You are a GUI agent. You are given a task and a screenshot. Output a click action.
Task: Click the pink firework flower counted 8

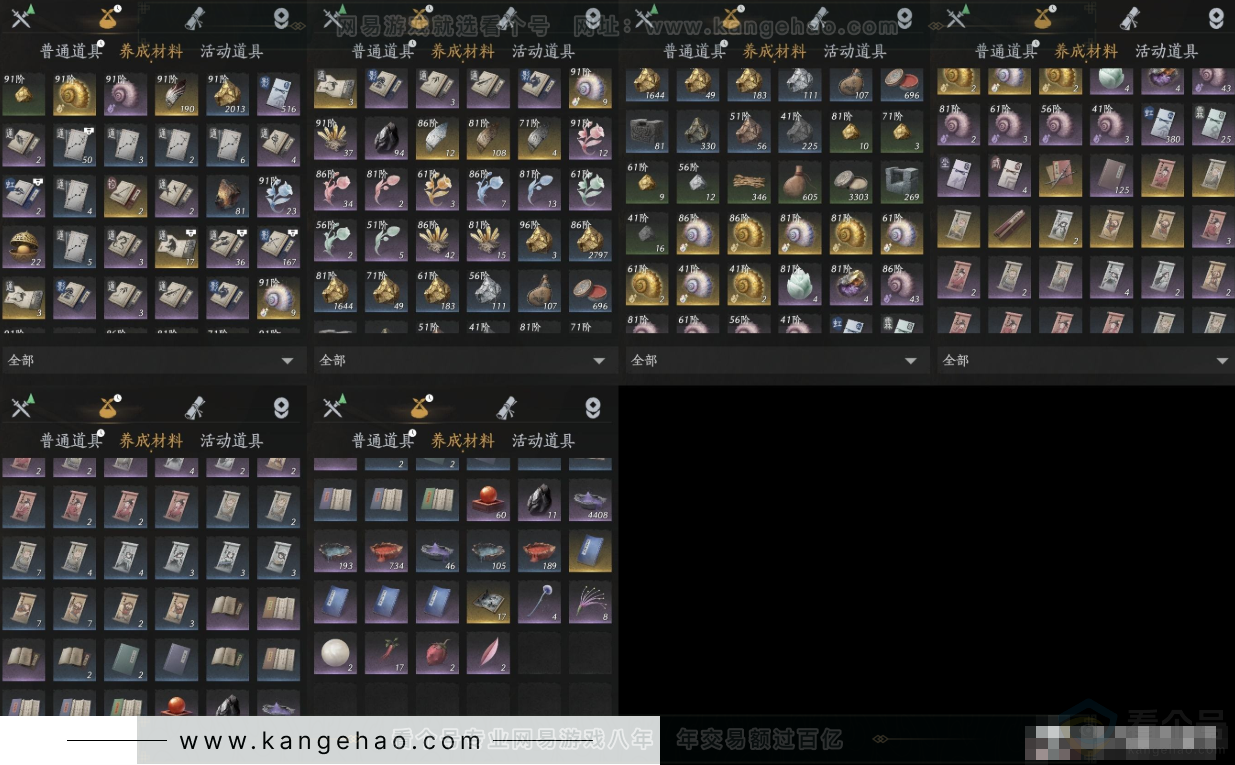coord(591,602)
